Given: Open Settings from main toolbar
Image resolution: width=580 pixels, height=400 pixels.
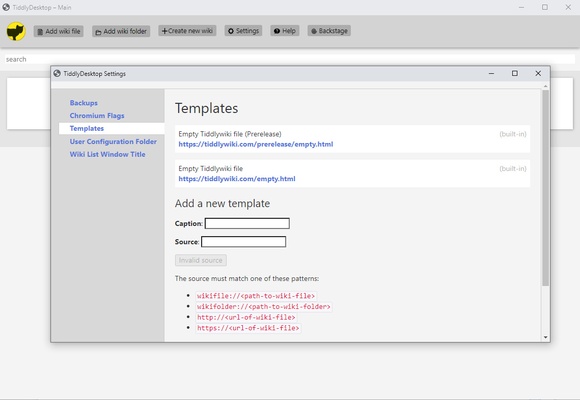Looking at the screenshot, I should pos(243,31).
